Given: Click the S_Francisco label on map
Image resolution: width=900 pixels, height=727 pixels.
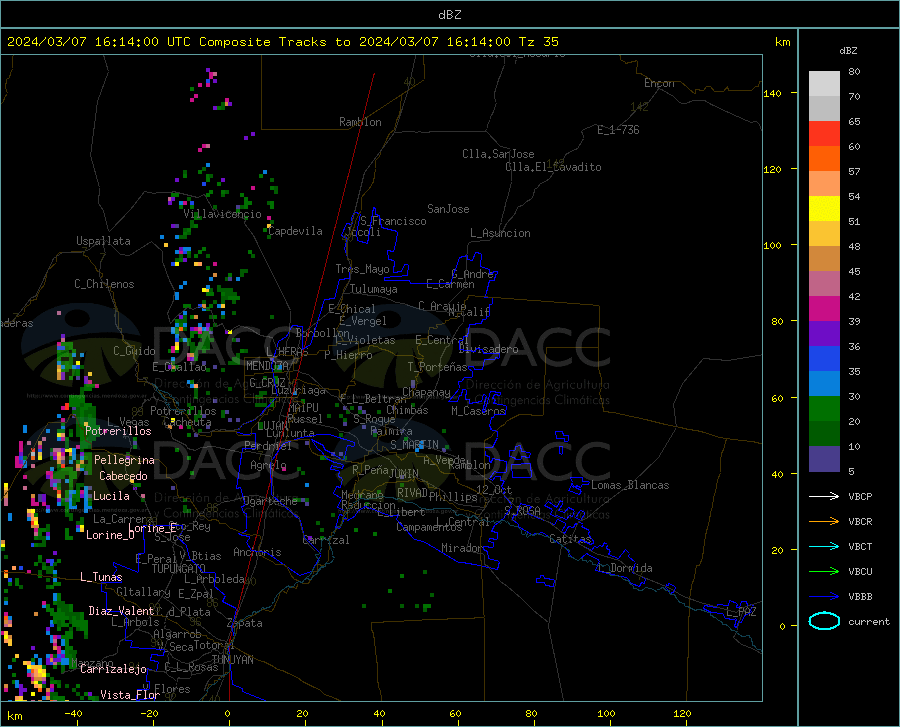Looking at the screenshot, I should pos(393,221).
